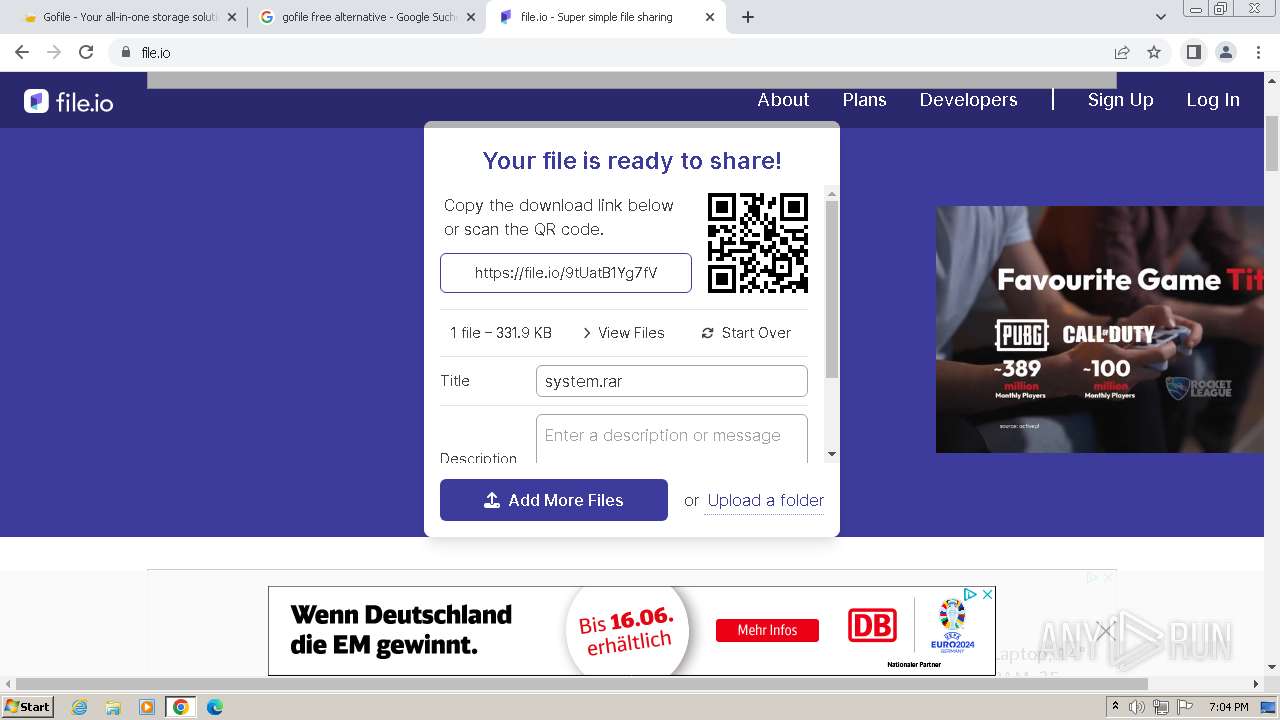The image size is (1280, 720).
Task: Toggle the browser side panel
Action: tap(1193, 52)
